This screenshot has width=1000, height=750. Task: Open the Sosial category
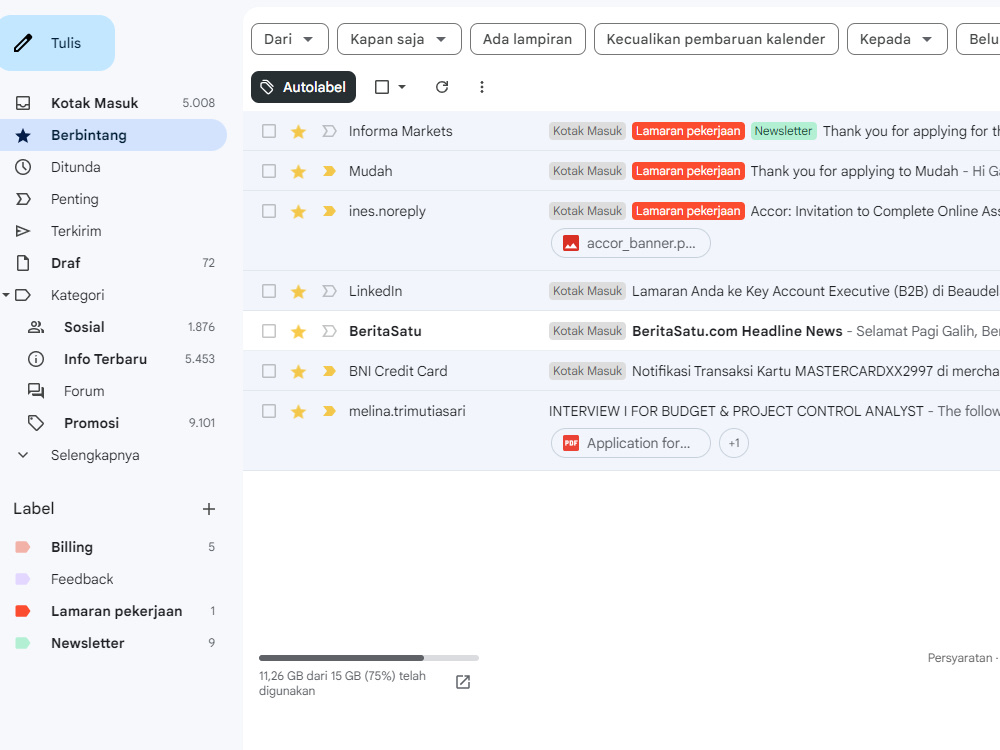(114, 327)
